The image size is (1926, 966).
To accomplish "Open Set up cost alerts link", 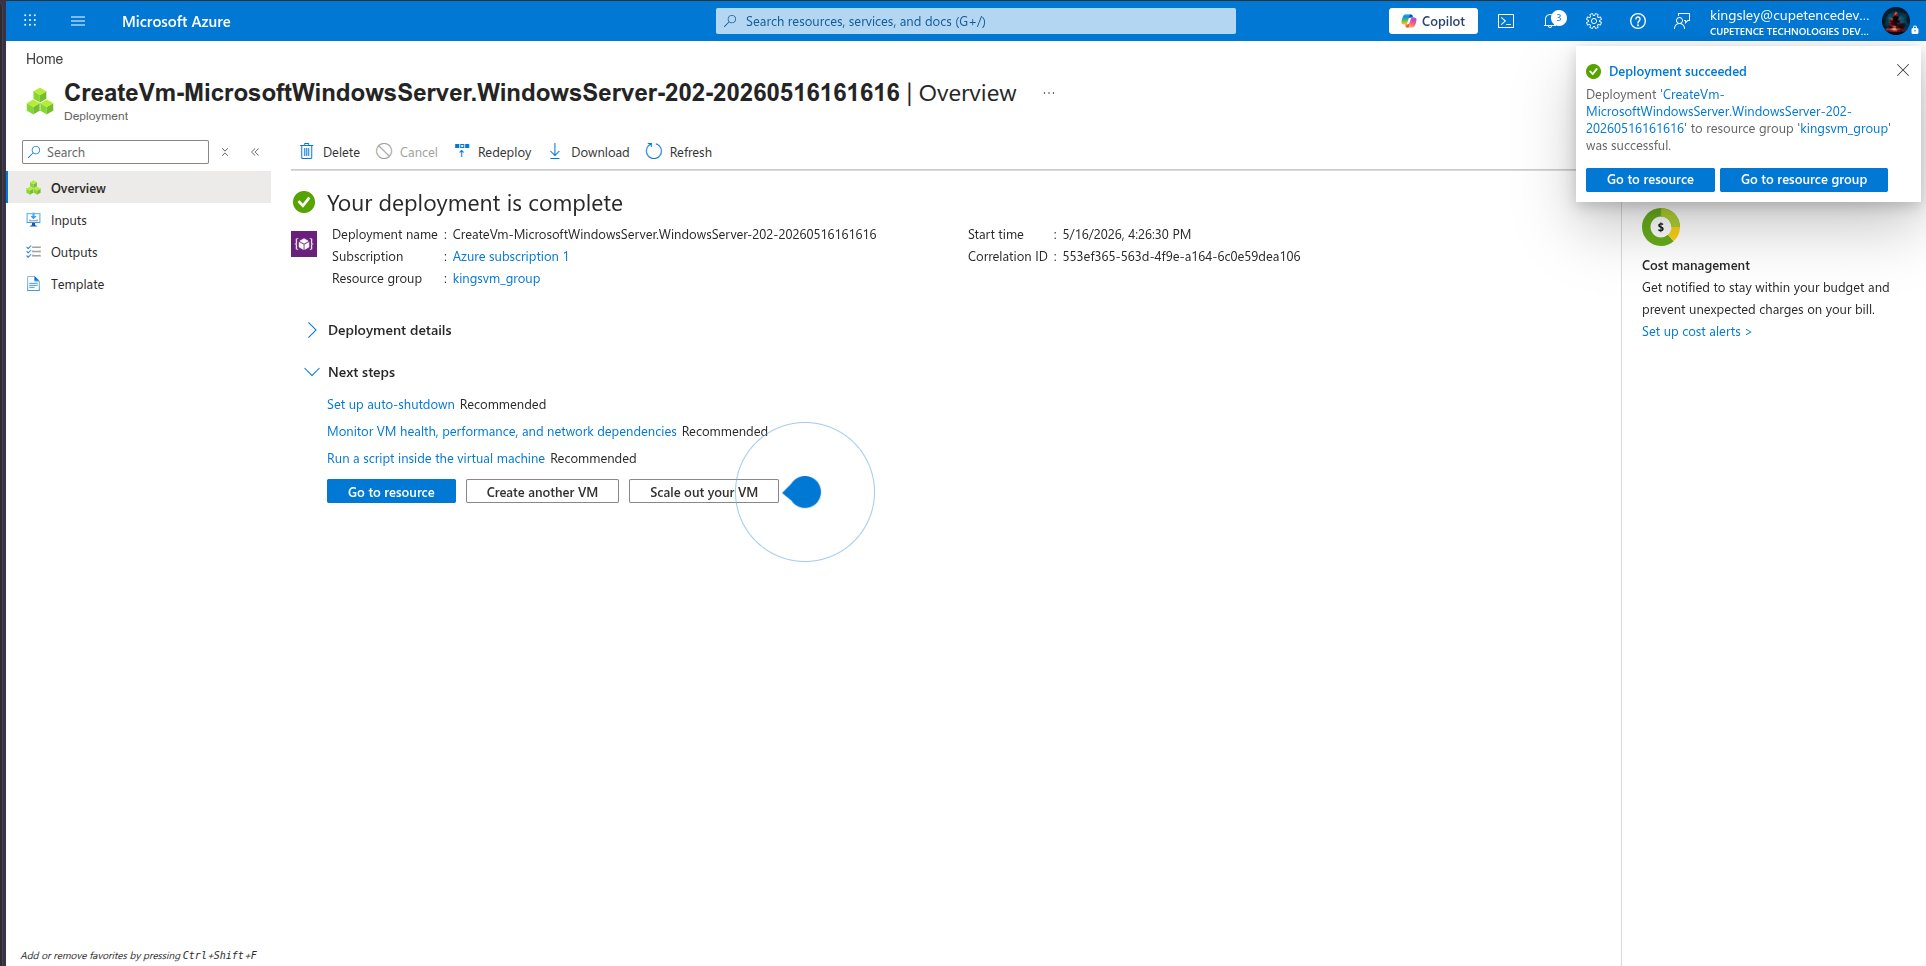I will [x=1696, y=331].
